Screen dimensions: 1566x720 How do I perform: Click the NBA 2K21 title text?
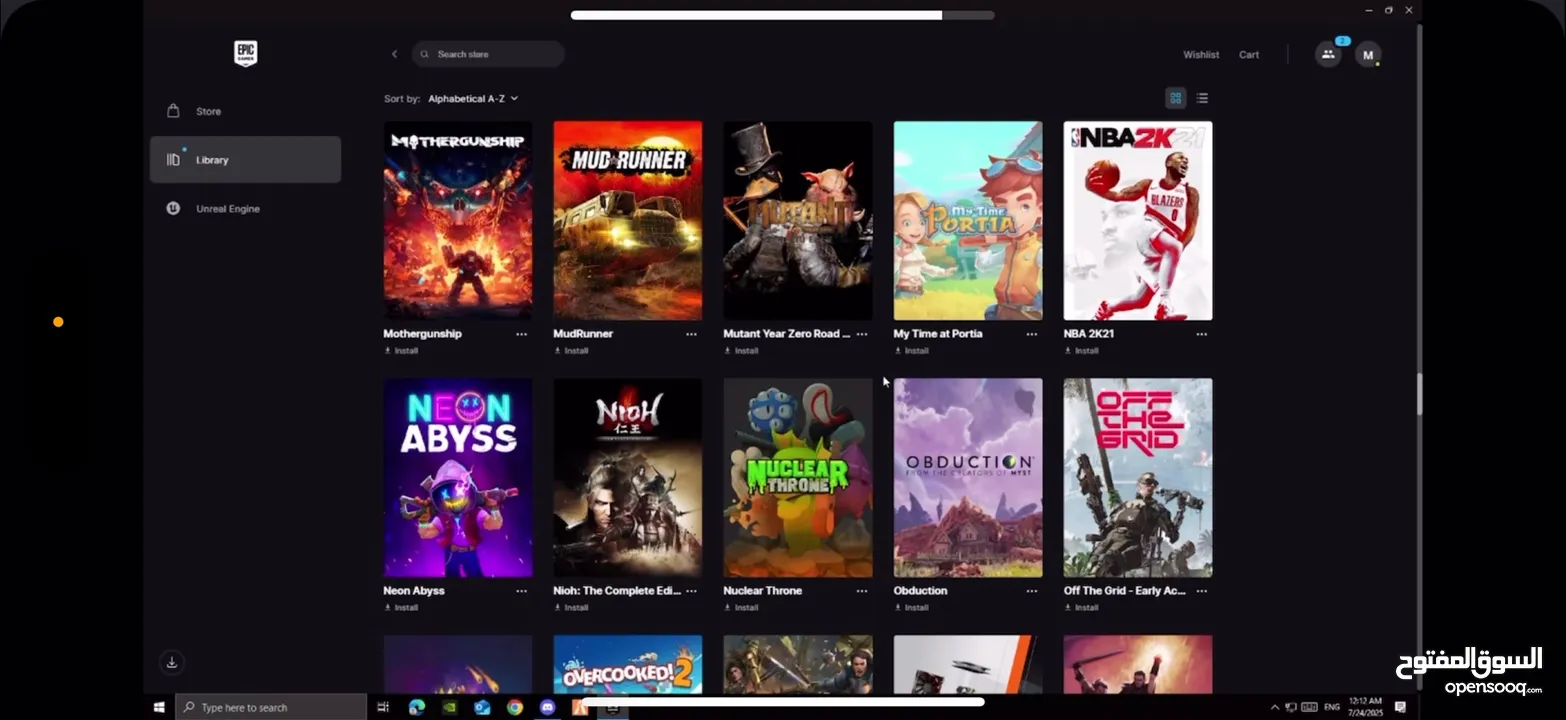1089,334
